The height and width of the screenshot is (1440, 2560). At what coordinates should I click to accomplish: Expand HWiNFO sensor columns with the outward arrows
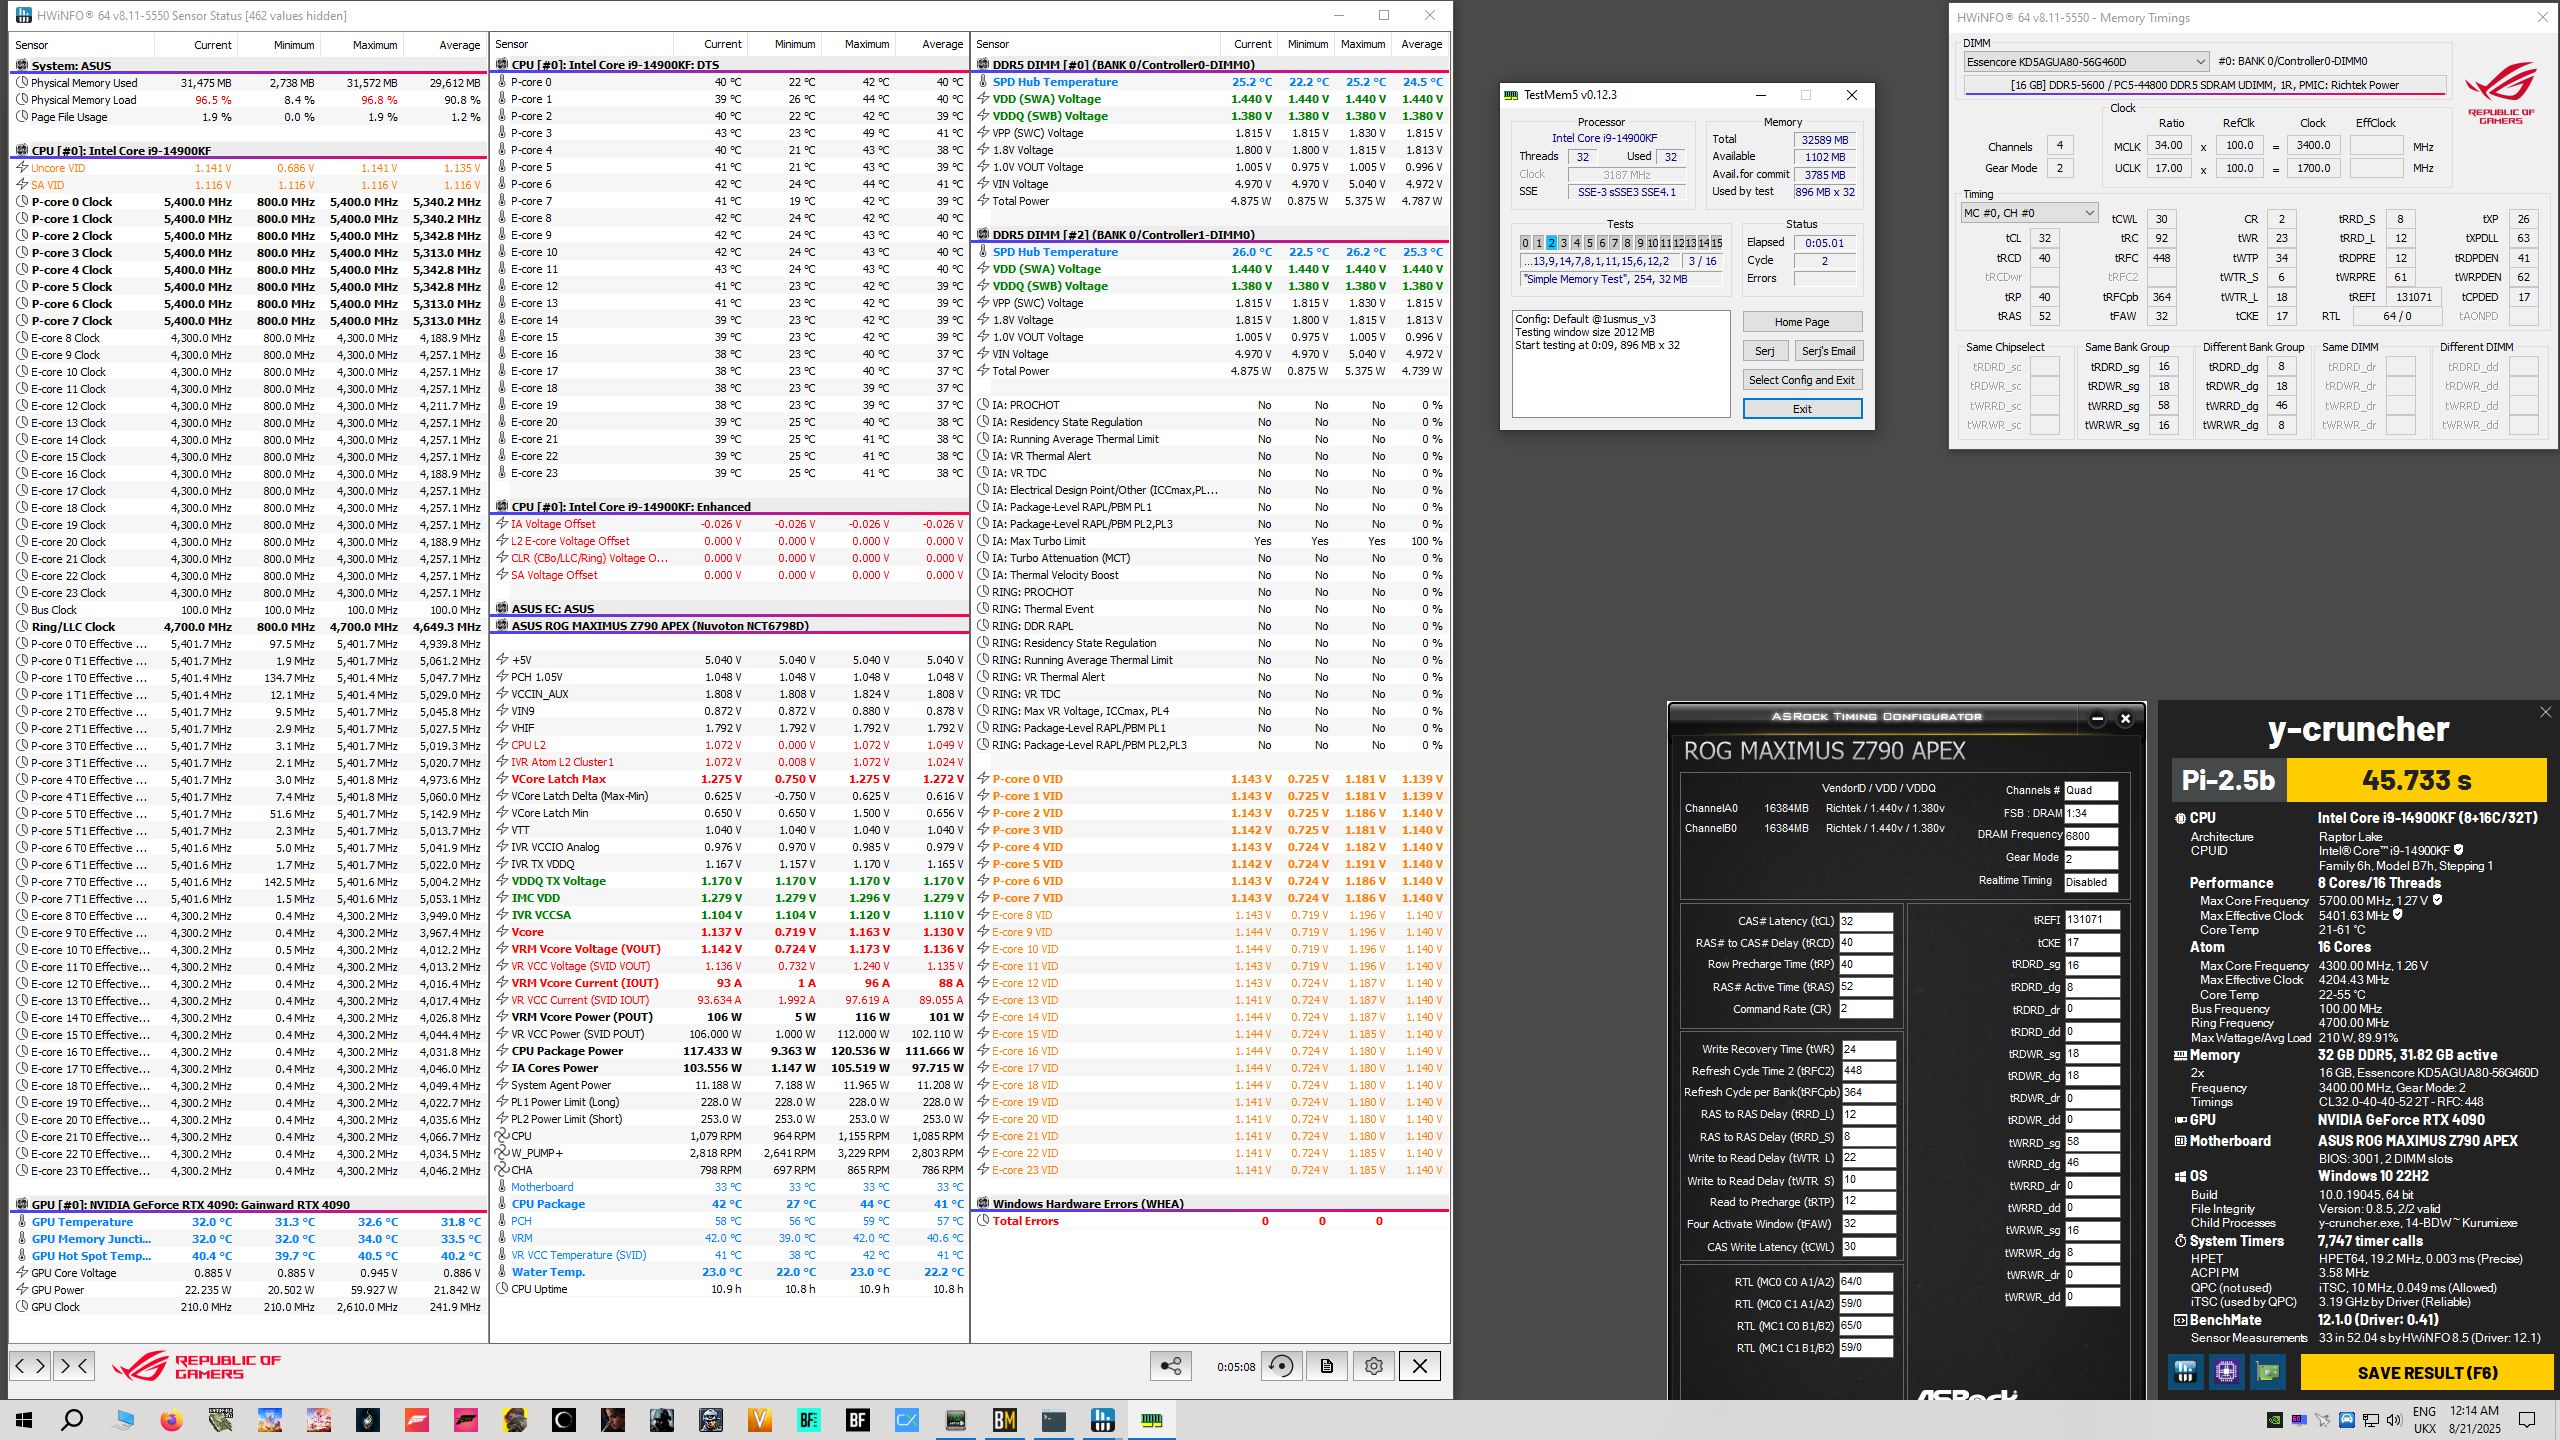[x=30, y=1365]
